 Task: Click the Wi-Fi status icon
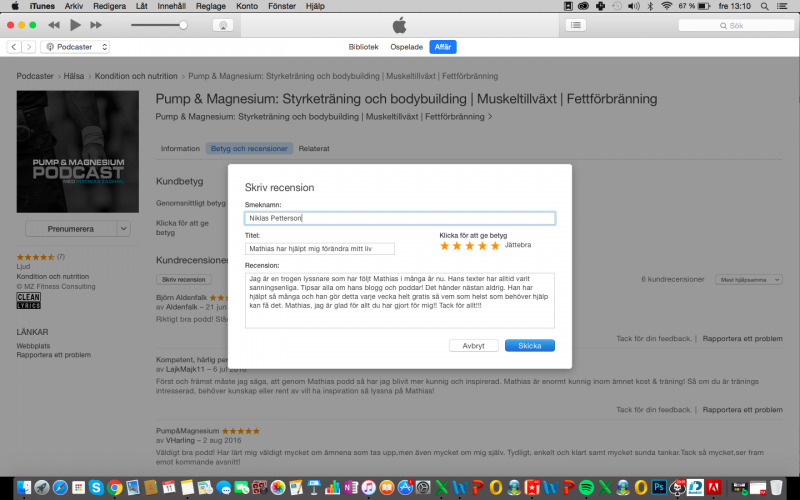click(666, 6)
